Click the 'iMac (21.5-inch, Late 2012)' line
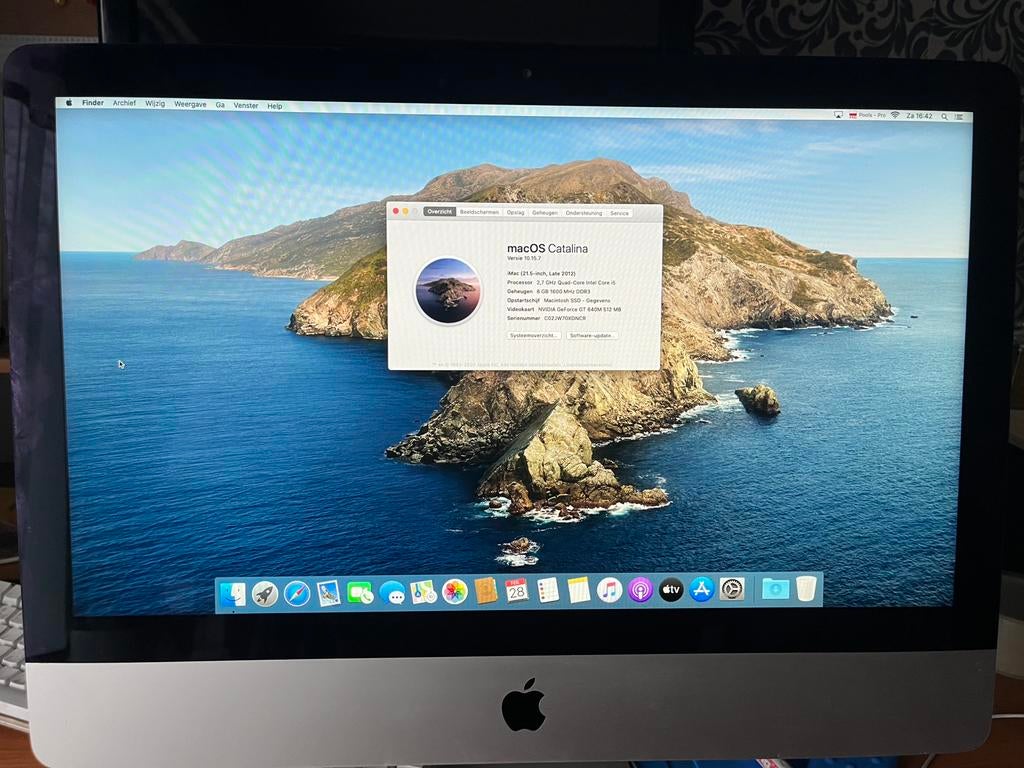1024x768 pixels. (x=541, y=274)
